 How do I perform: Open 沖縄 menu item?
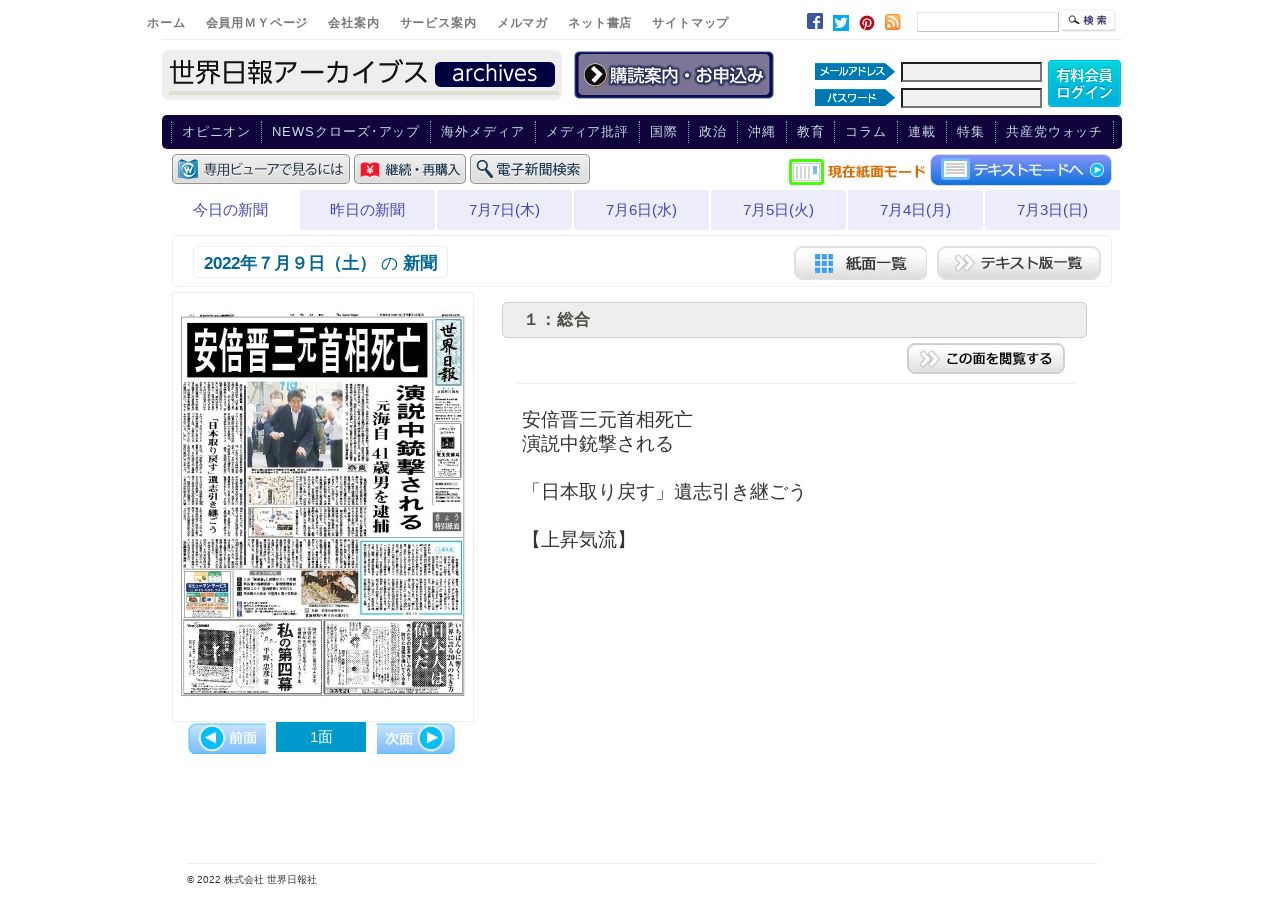tap(762, 132)
